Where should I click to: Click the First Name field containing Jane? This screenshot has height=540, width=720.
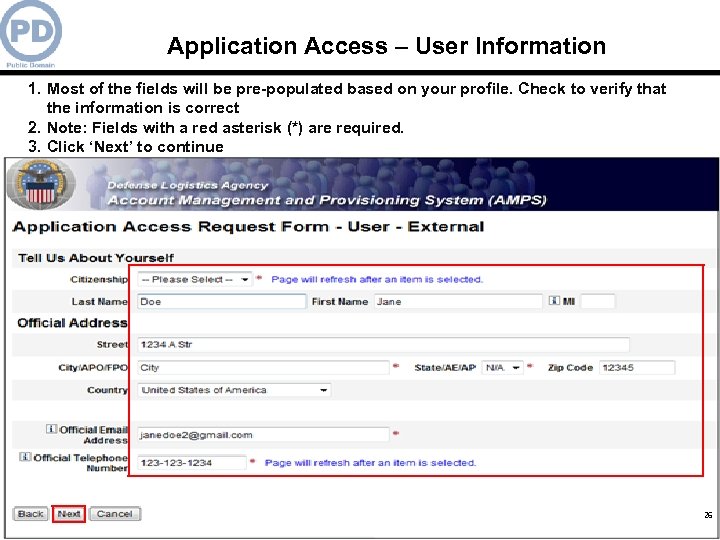[x=458, y=302]
